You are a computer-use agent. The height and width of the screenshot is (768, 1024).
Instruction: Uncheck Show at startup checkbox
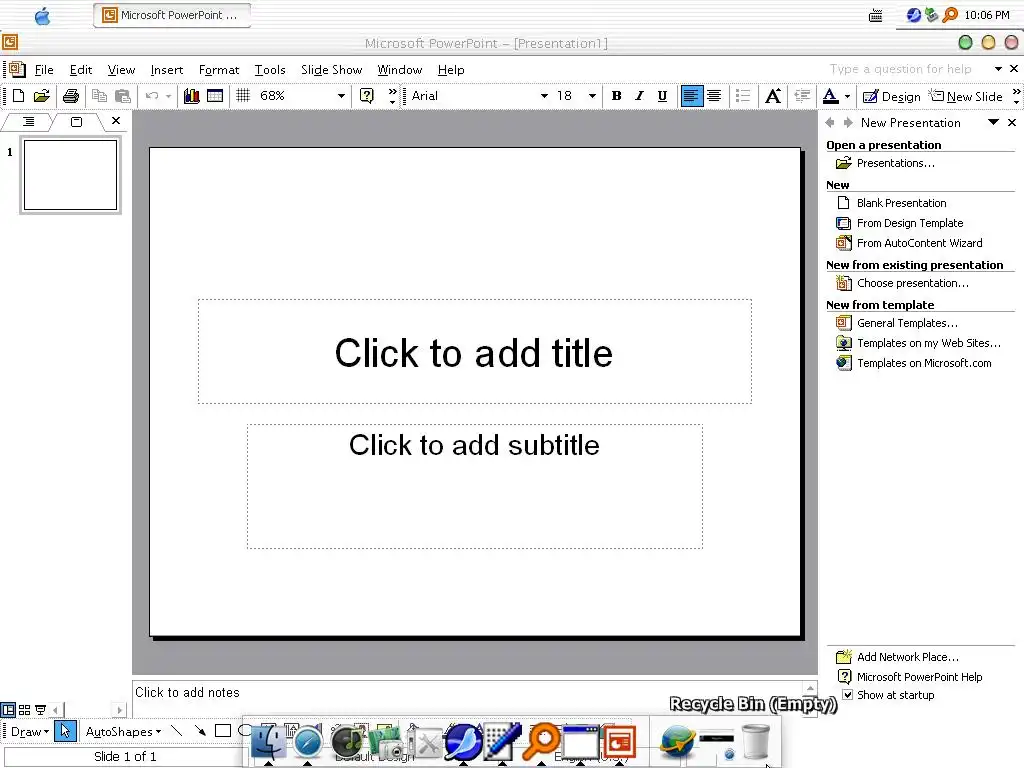coord(848,695)
